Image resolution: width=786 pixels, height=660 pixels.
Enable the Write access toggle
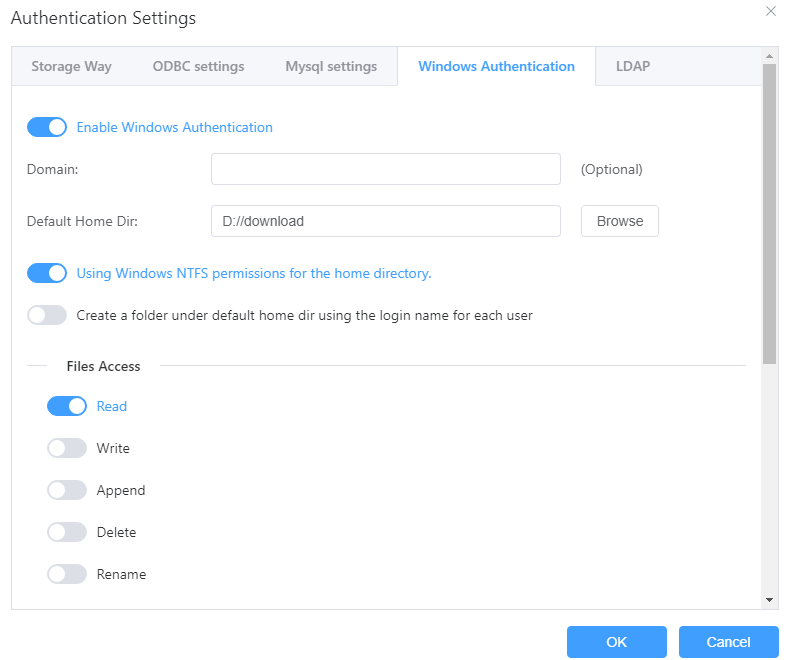tap(67, 448)
